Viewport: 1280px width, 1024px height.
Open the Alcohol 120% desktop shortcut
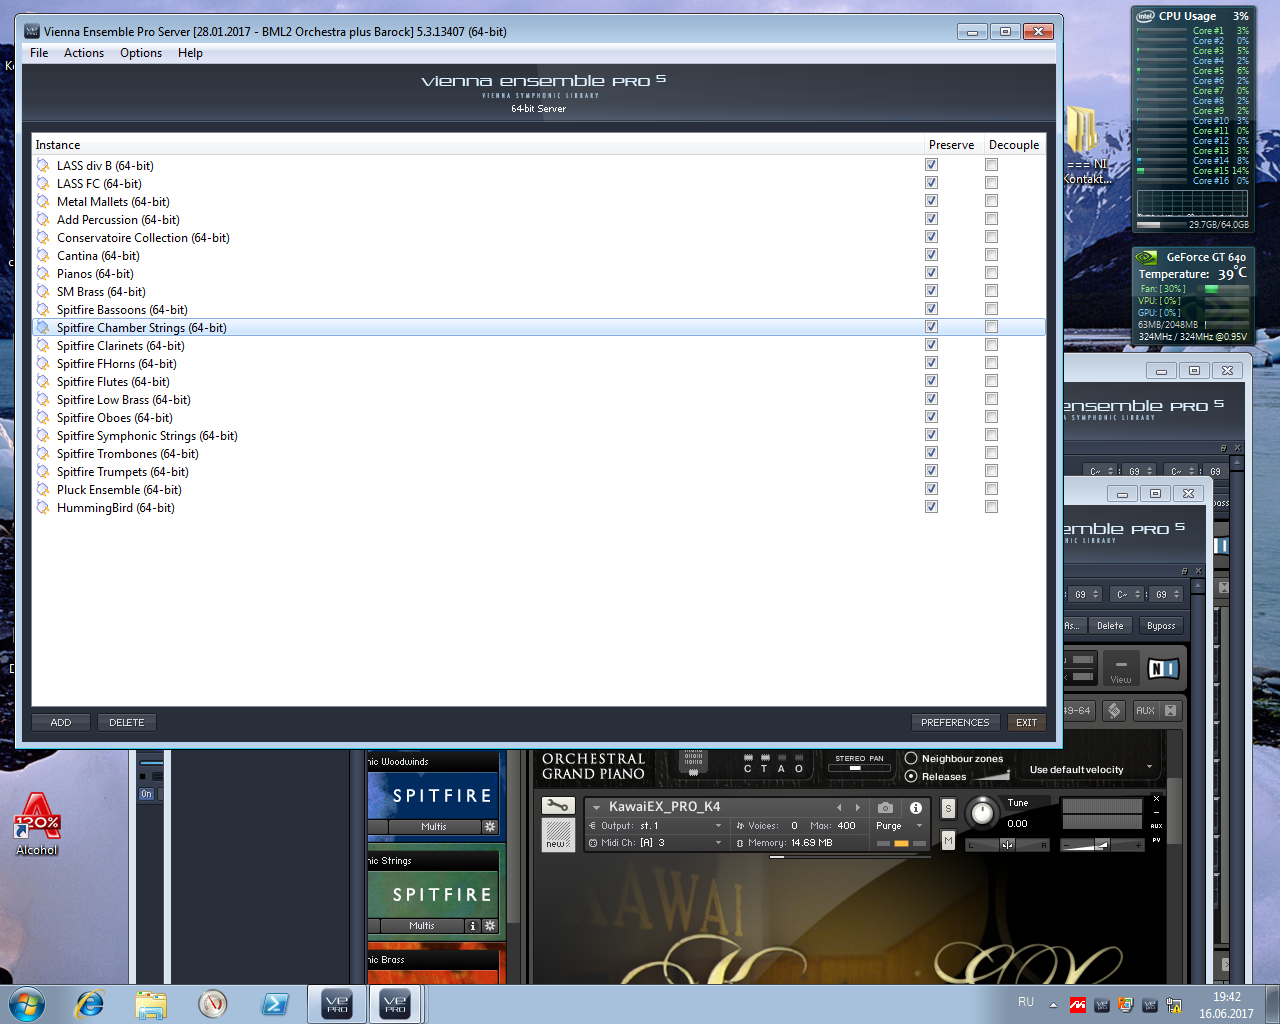coord(37,824)
